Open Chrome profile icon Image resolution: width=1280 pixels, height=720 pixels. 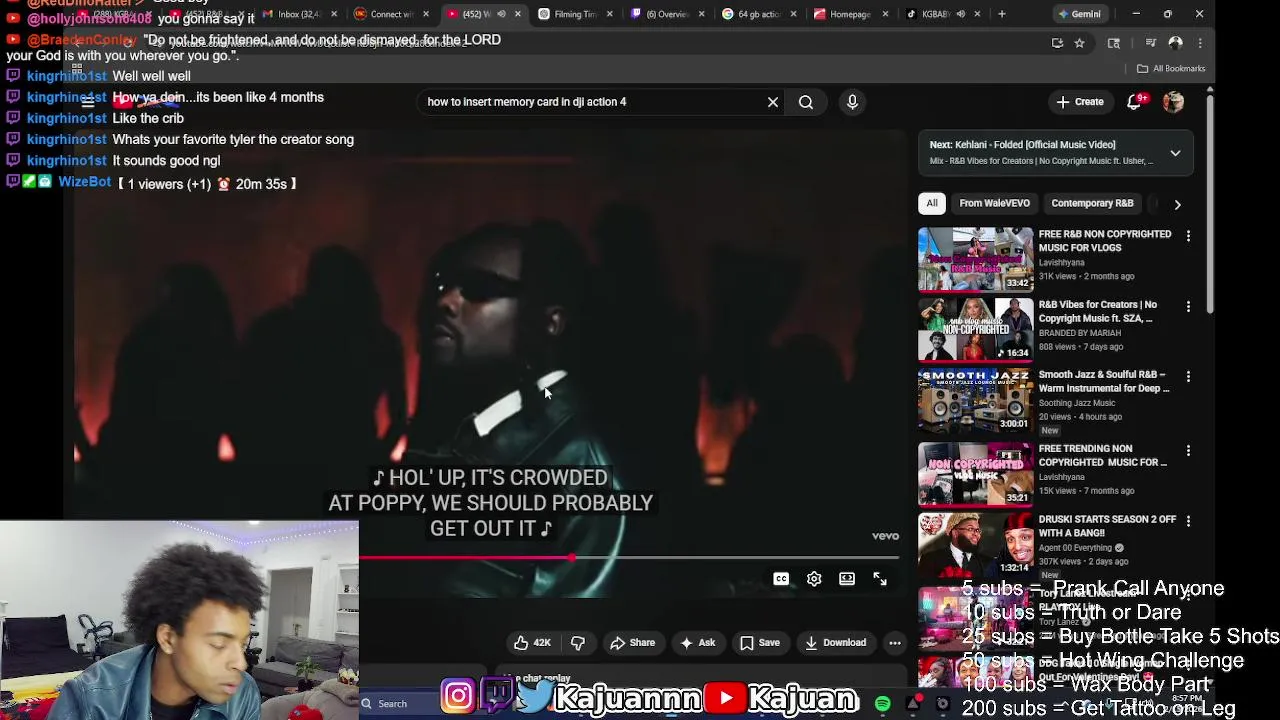point(1176,43)
